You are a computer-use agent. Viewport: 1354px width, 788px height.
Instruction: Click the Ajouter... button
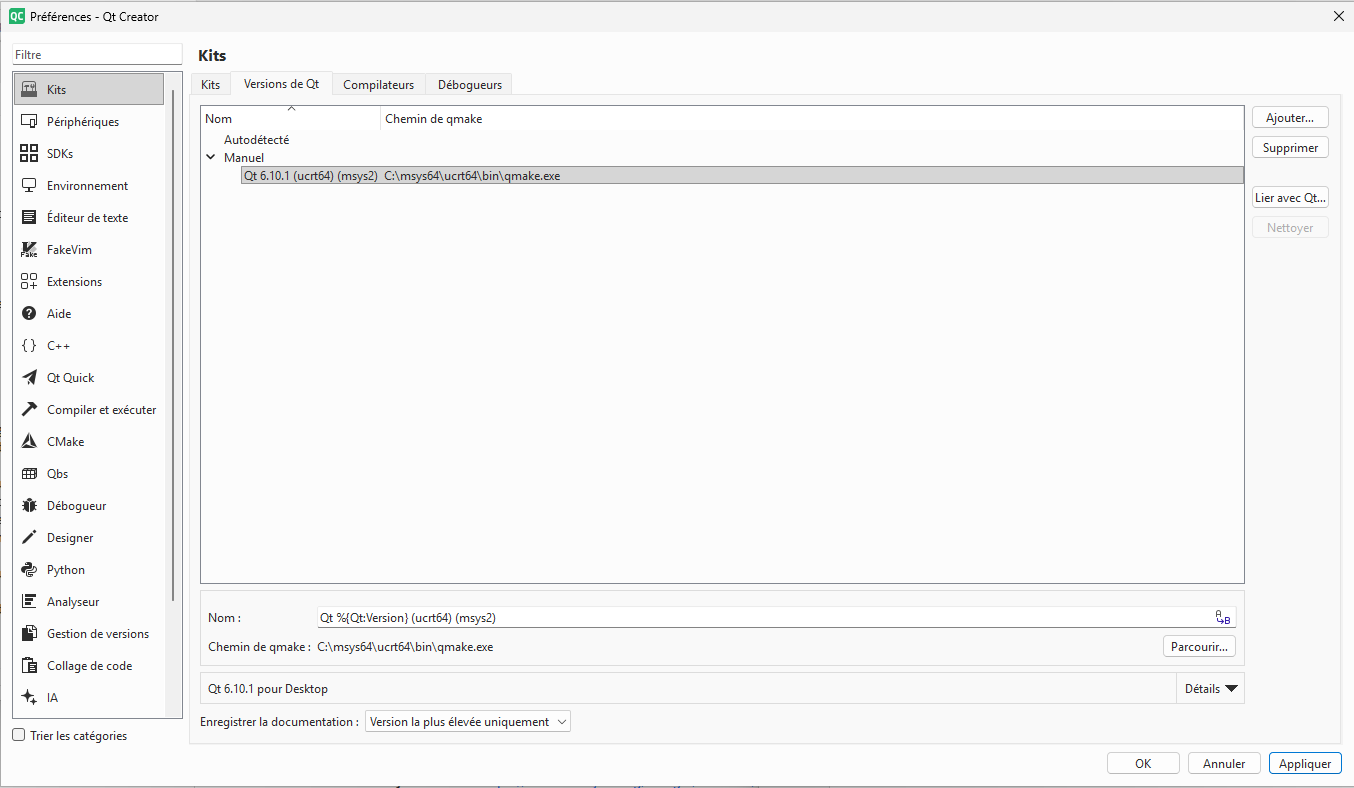tap(1290, 118)
